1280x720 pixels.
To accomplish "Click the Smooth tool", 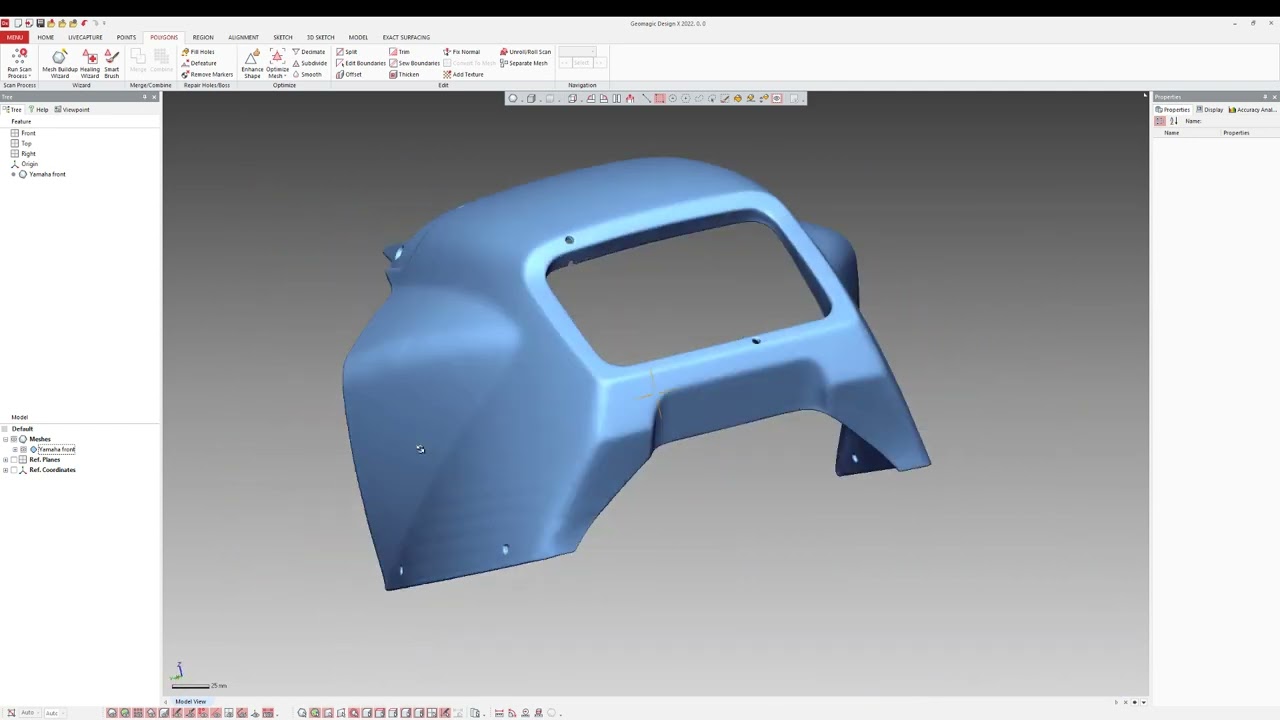I will click(x=307, y=74).
